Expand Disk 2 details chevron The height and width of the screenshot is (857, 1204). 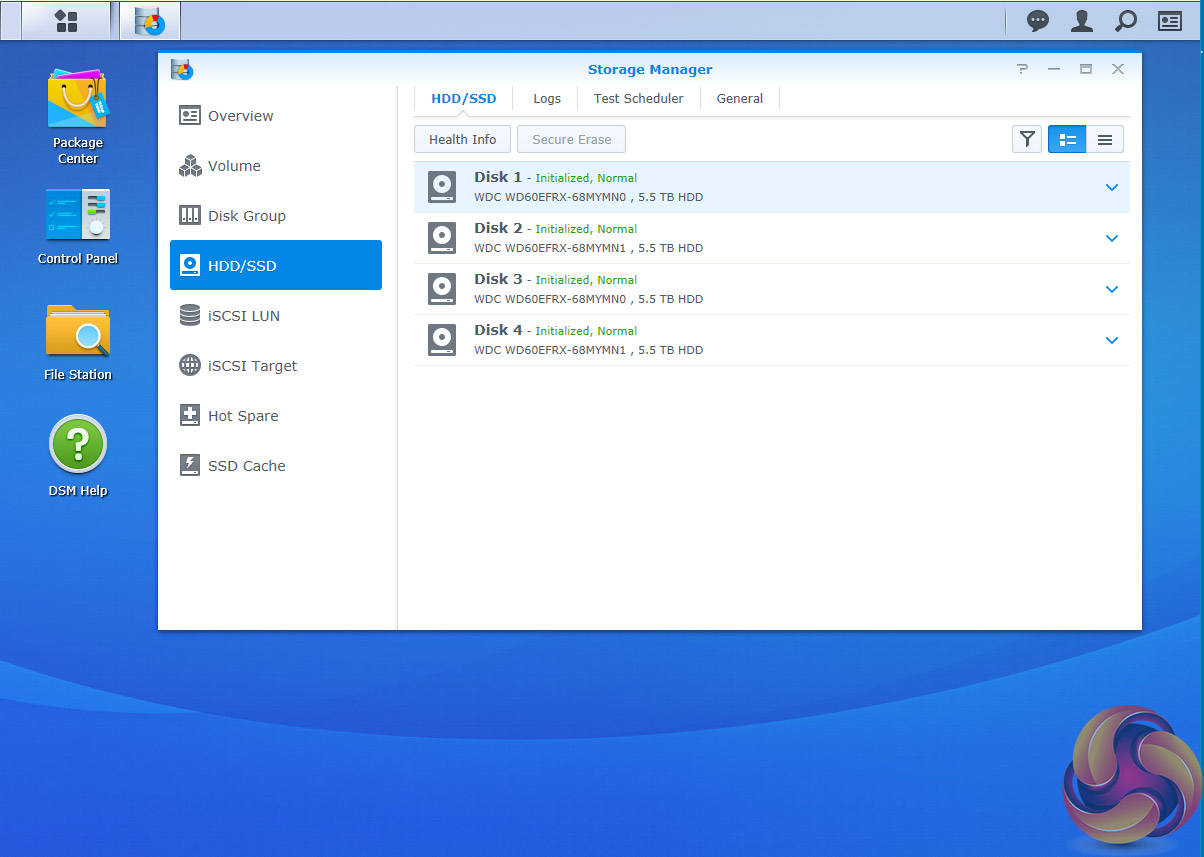tap(1111, 238)
